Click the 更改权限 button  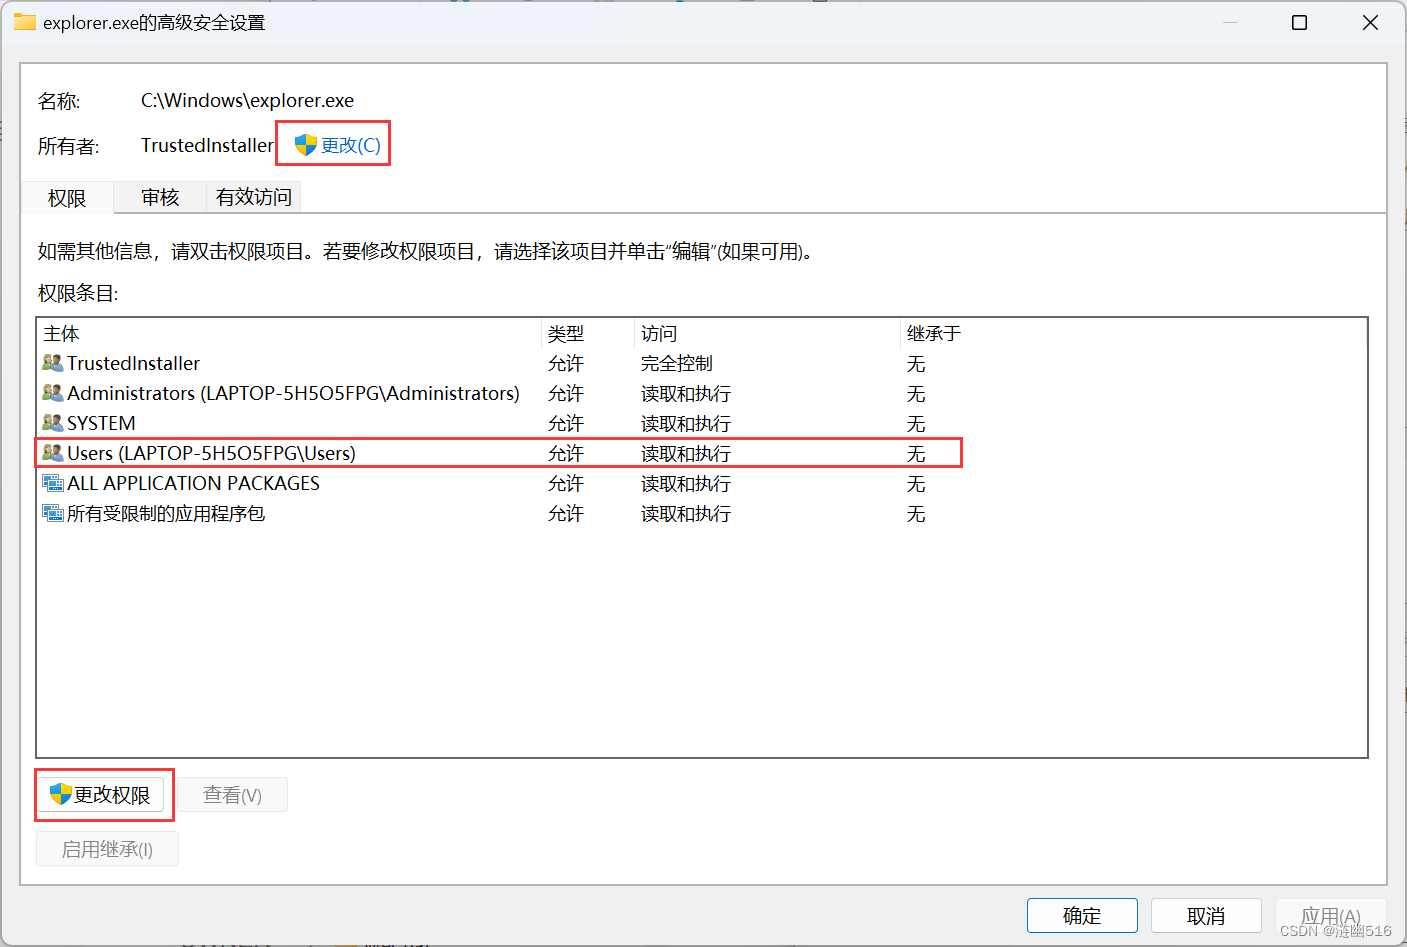(101, 795)
